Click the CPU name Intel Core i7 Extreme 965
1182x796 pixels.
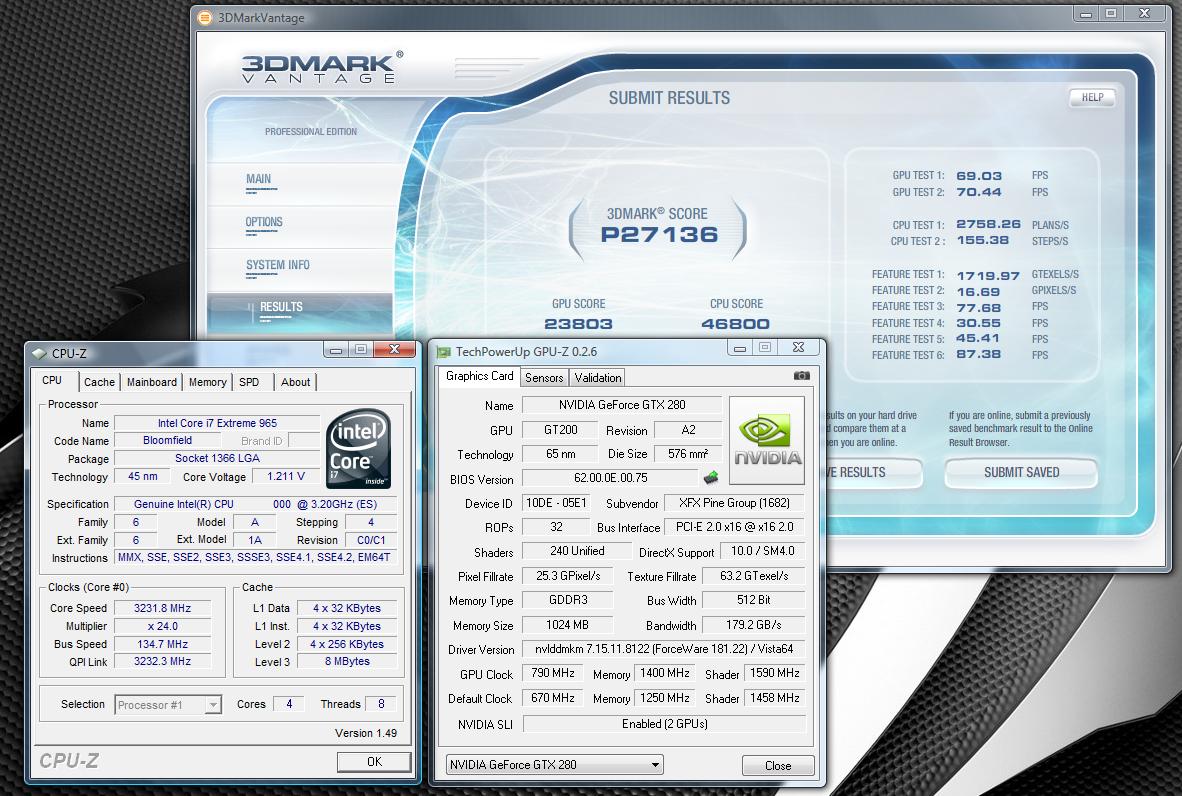click(217, 423)
